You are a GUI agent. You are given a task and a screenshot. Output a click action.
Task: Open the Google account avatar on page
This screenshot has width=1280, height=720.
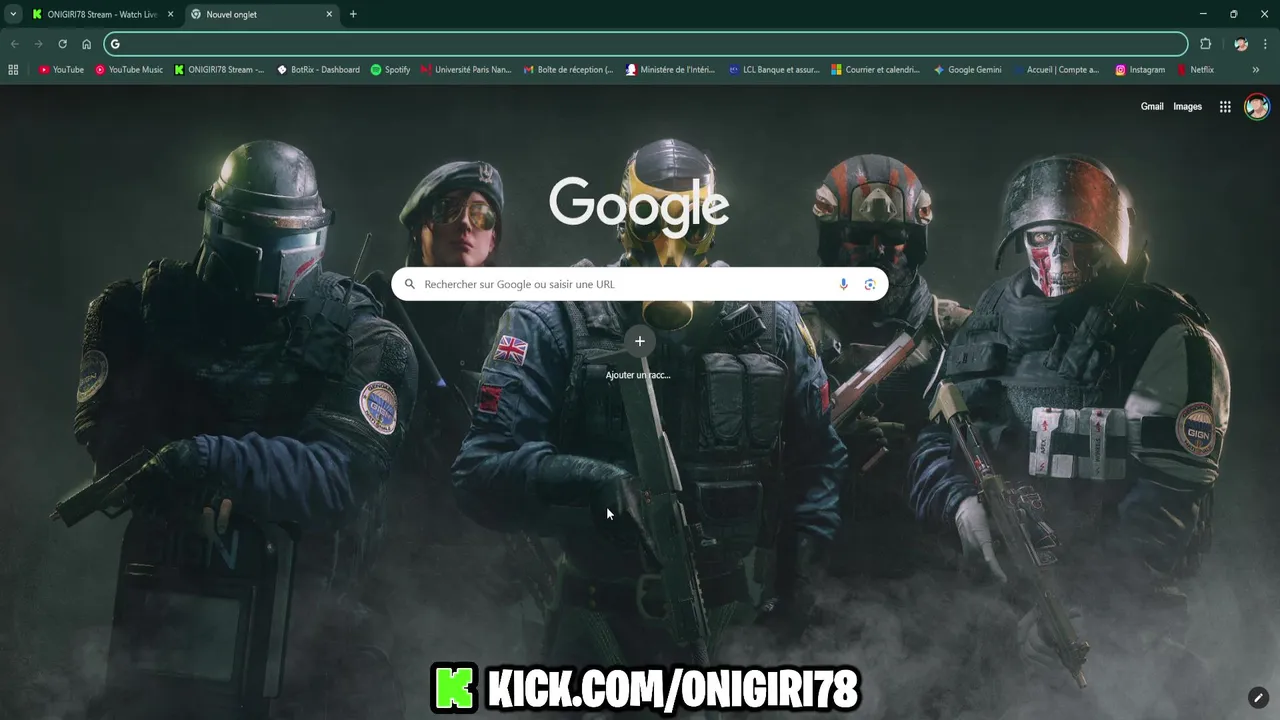coord(1257,107)
